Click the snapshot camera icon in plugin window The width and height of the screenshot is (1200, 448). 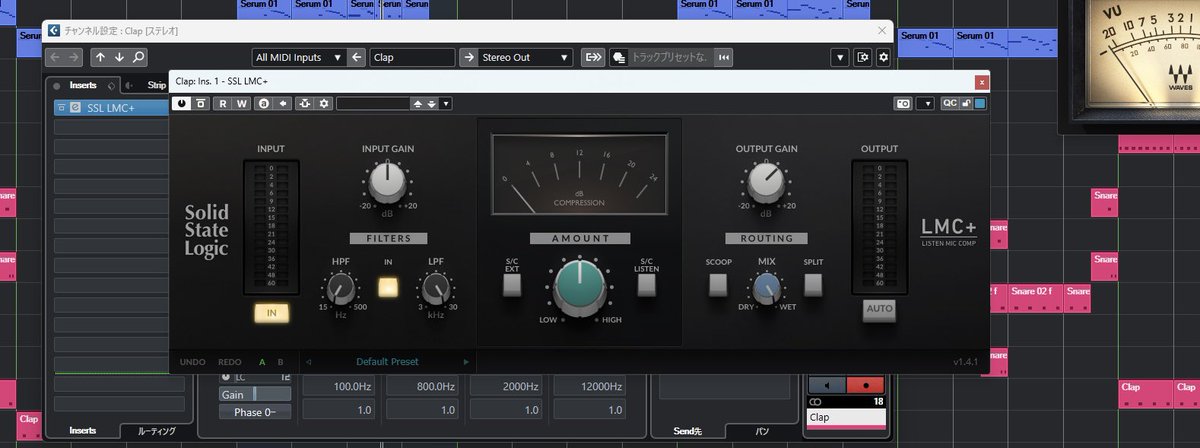[x=903, y=103]
